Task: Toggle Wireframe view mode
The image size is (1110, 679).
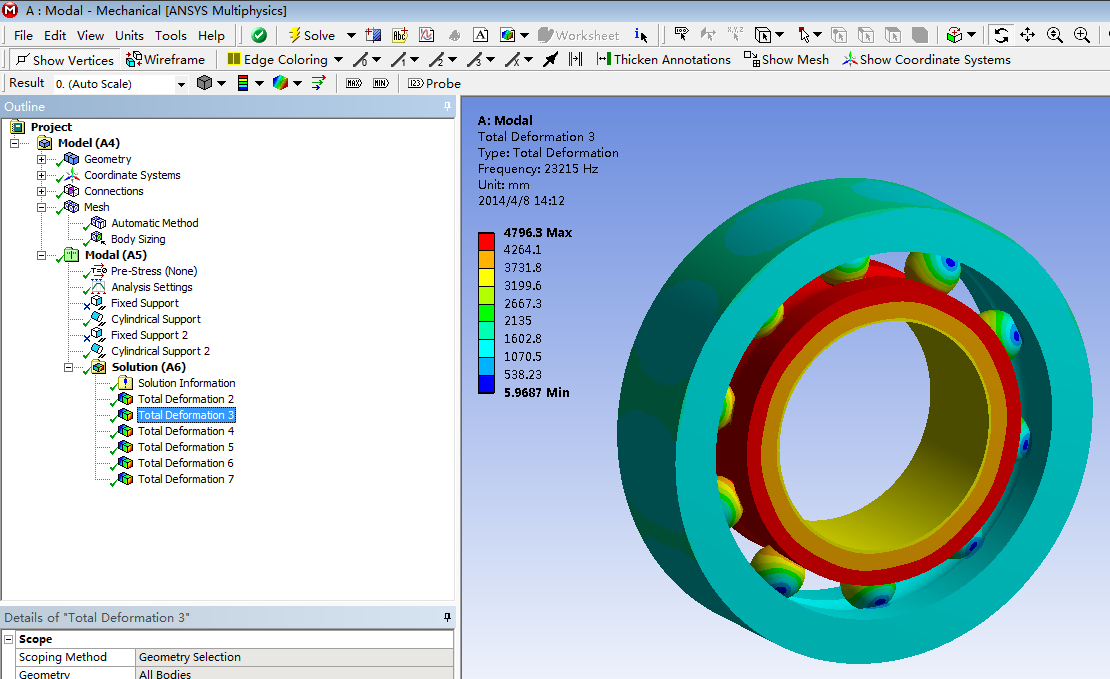Action: click(x=165, y=60)
